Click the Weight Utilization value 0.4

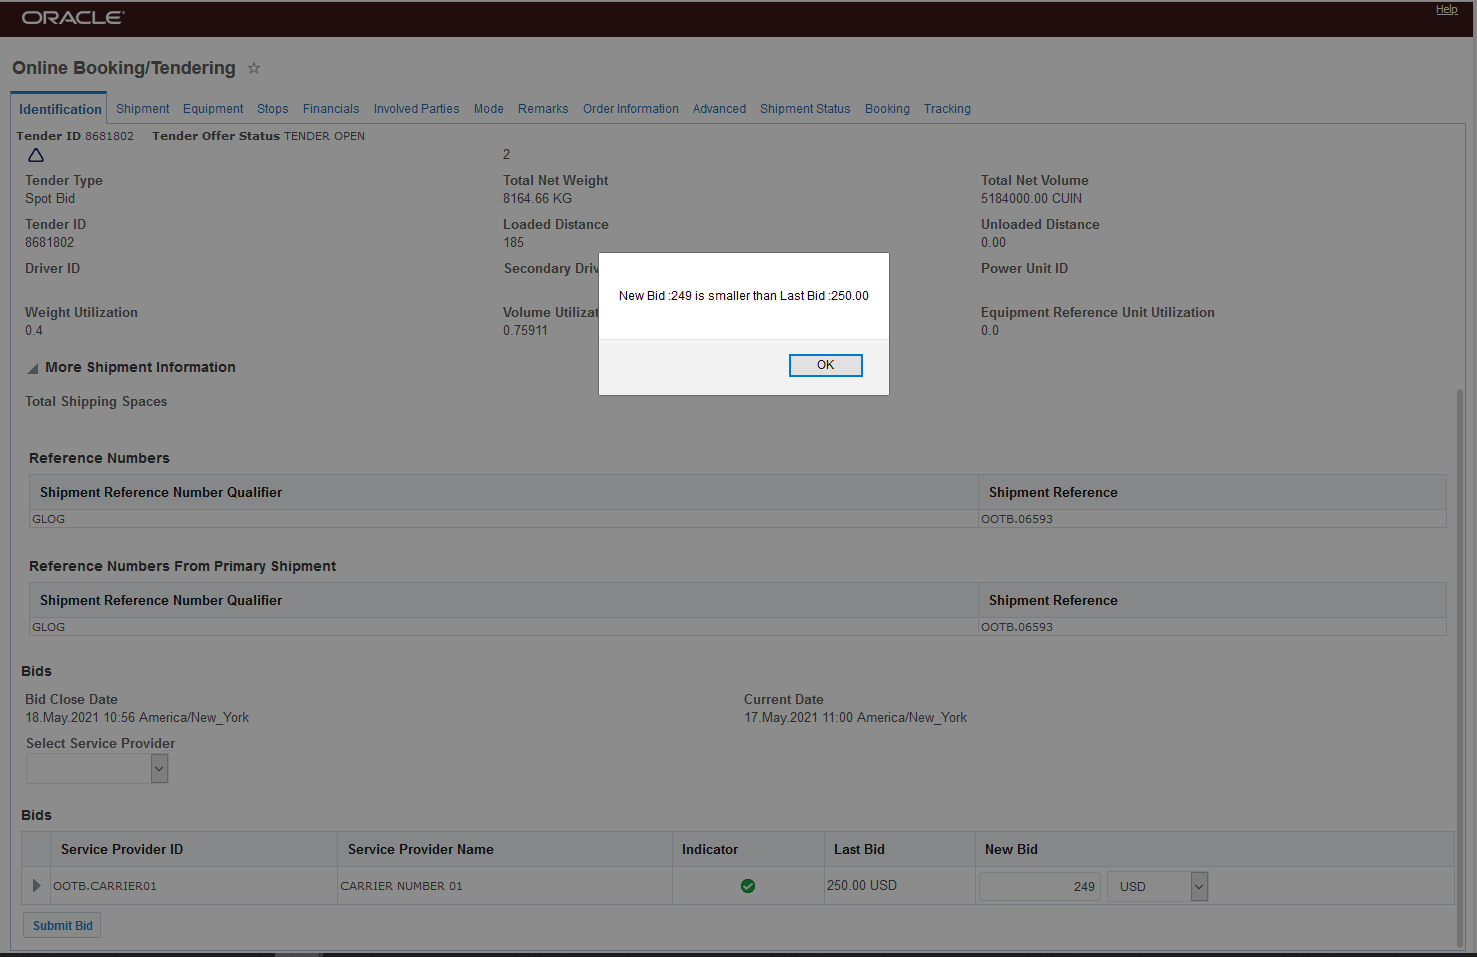click(34, 331)
